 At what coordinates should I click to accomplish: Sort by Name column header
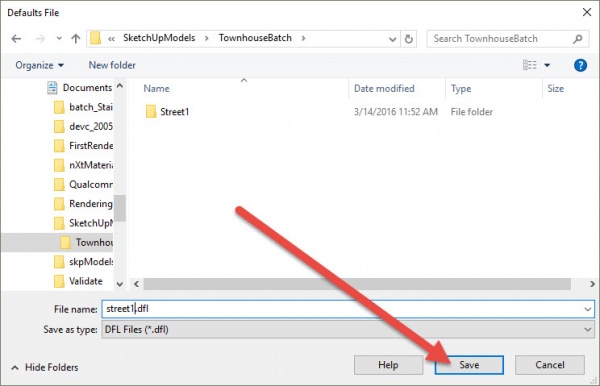click(156, 89)
